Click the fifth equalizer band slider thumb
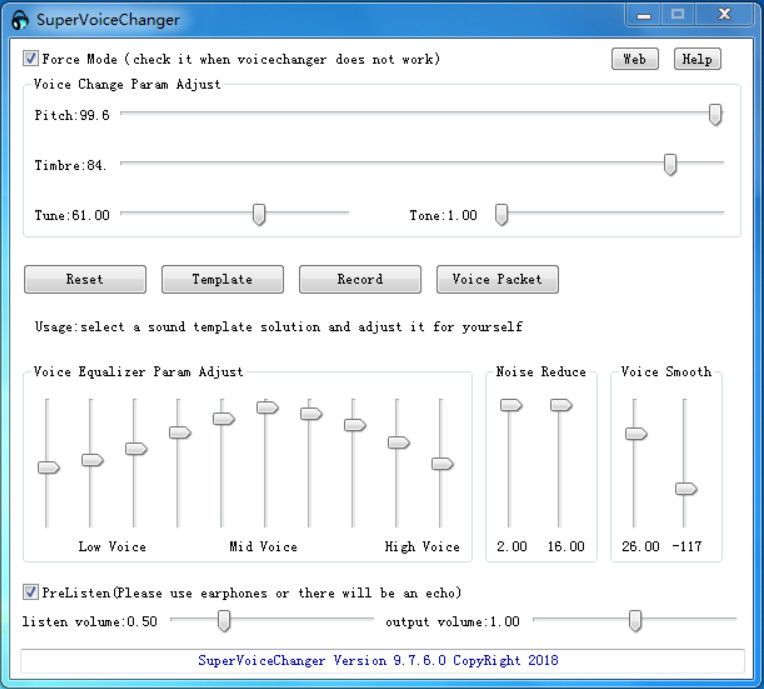 point(224,419)
